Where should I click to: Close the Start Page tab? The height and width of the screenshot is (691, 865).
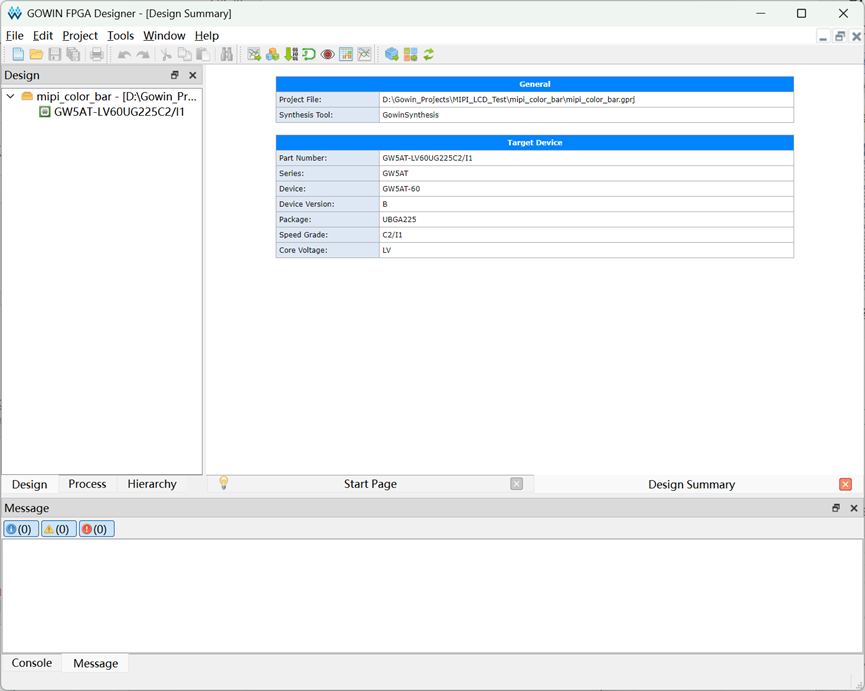coord(516,484)
